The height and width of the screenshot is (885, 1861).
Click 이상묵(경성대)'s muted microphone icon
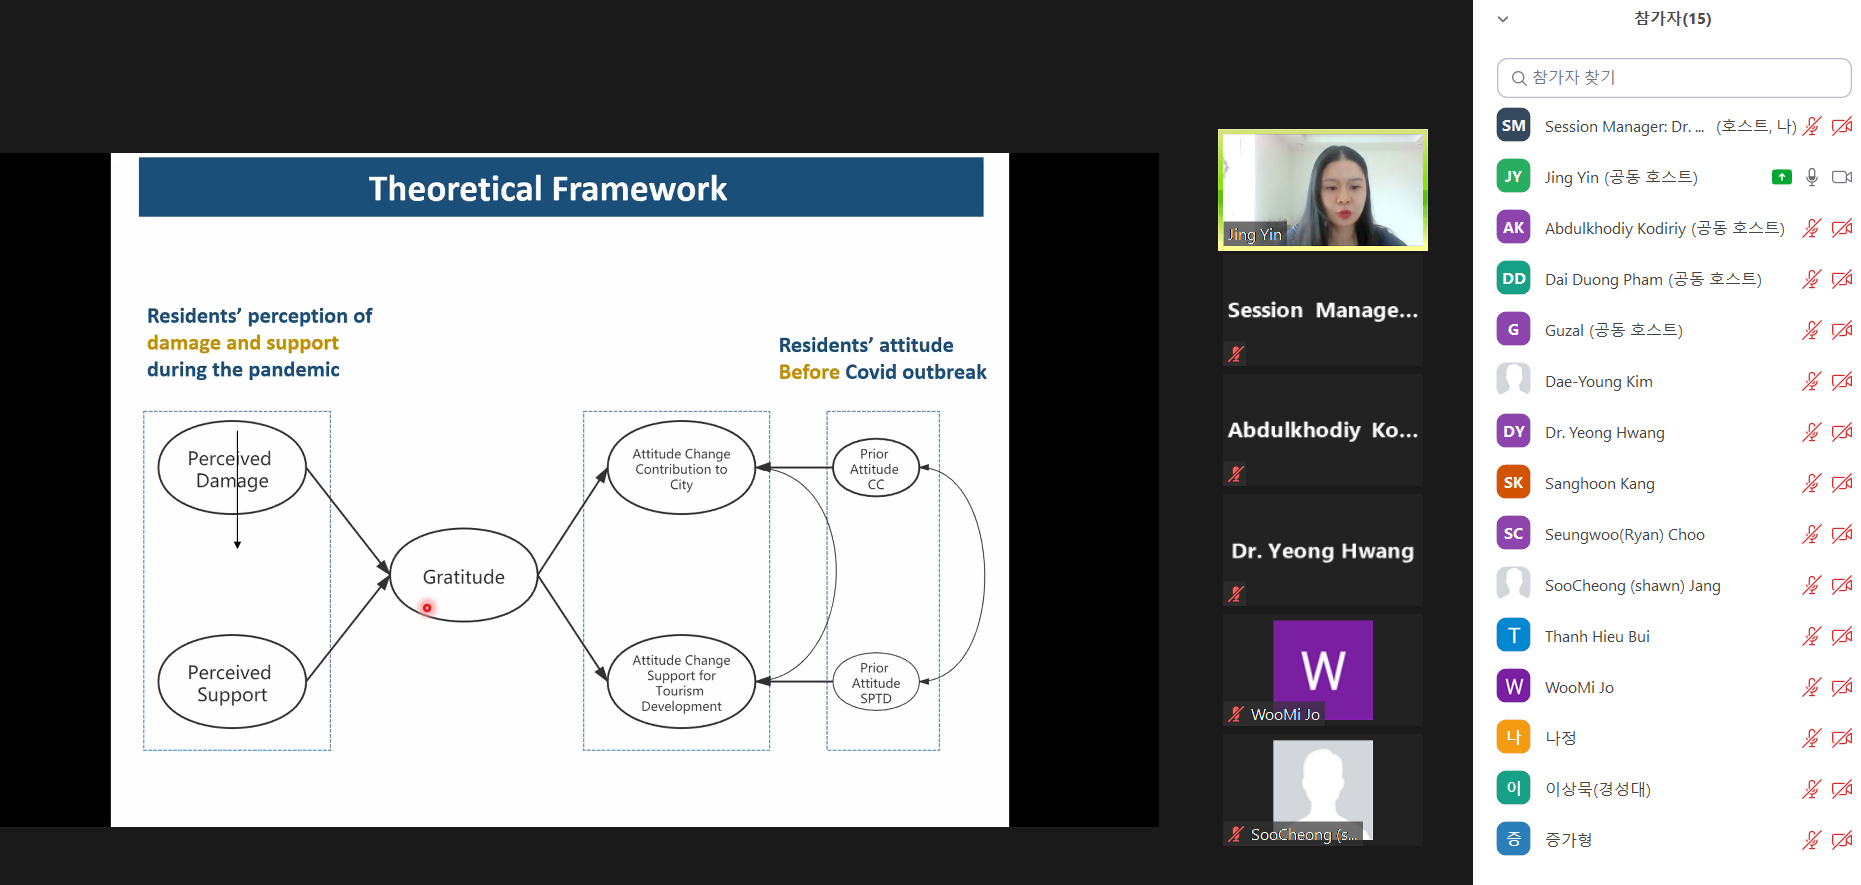pos(1812,789)
